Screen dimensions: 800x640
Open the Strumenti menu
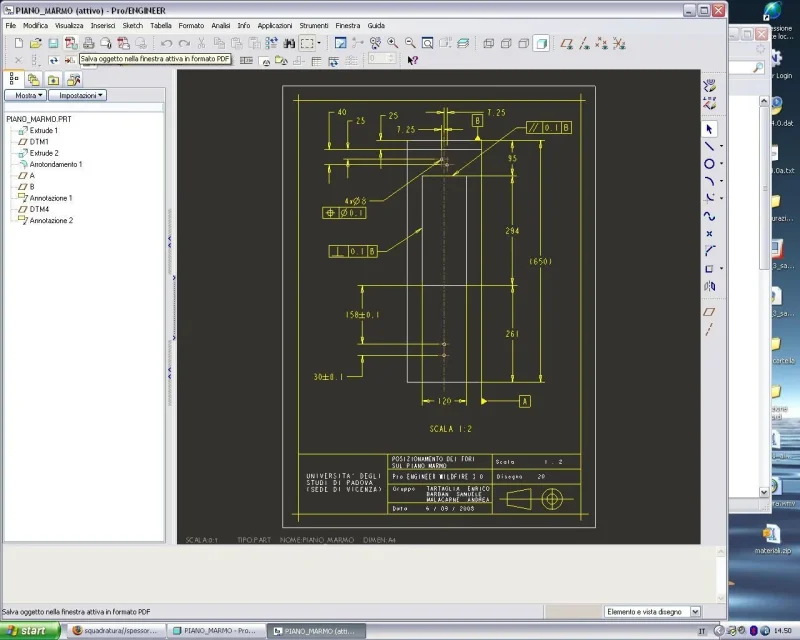click(x=314, y=26)
